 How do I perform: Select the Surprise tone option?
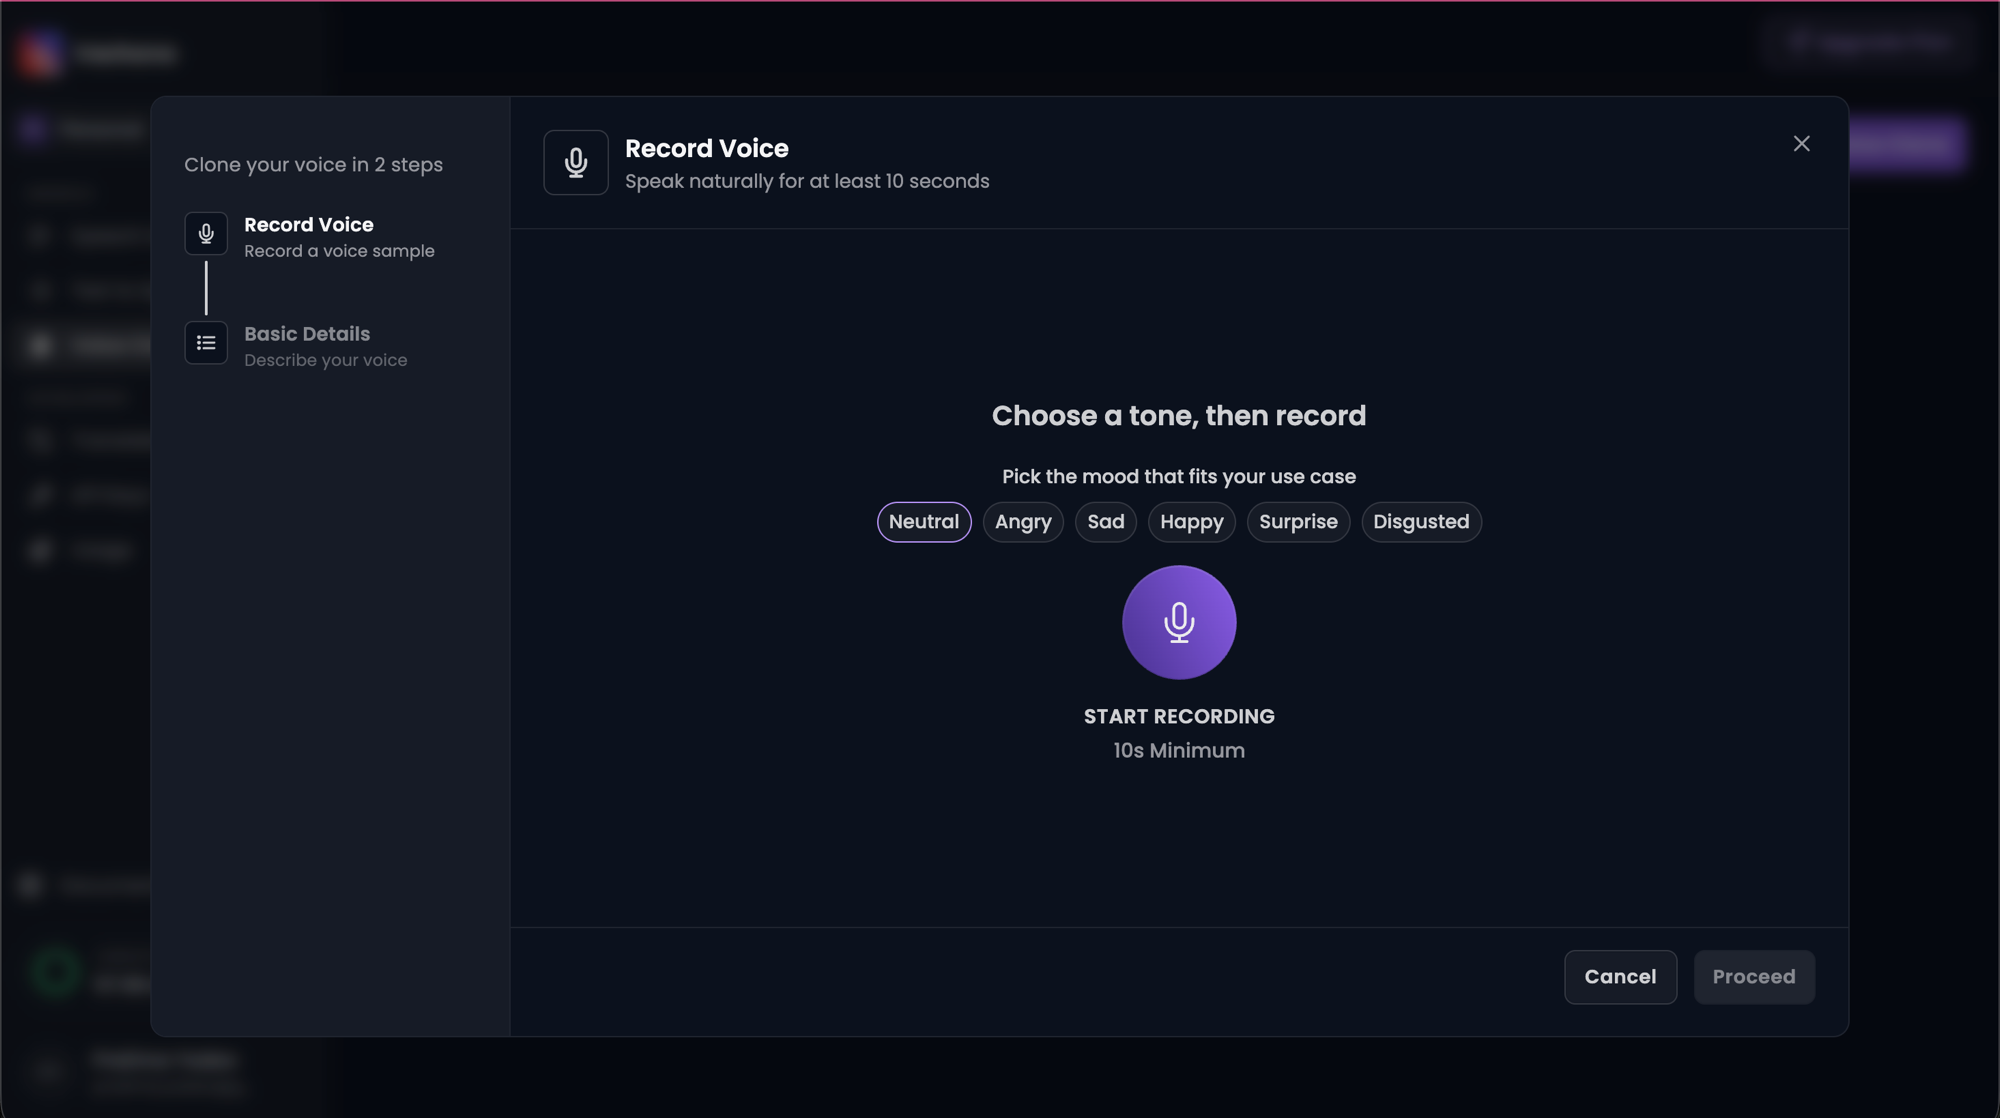(x=1297, y=522)
